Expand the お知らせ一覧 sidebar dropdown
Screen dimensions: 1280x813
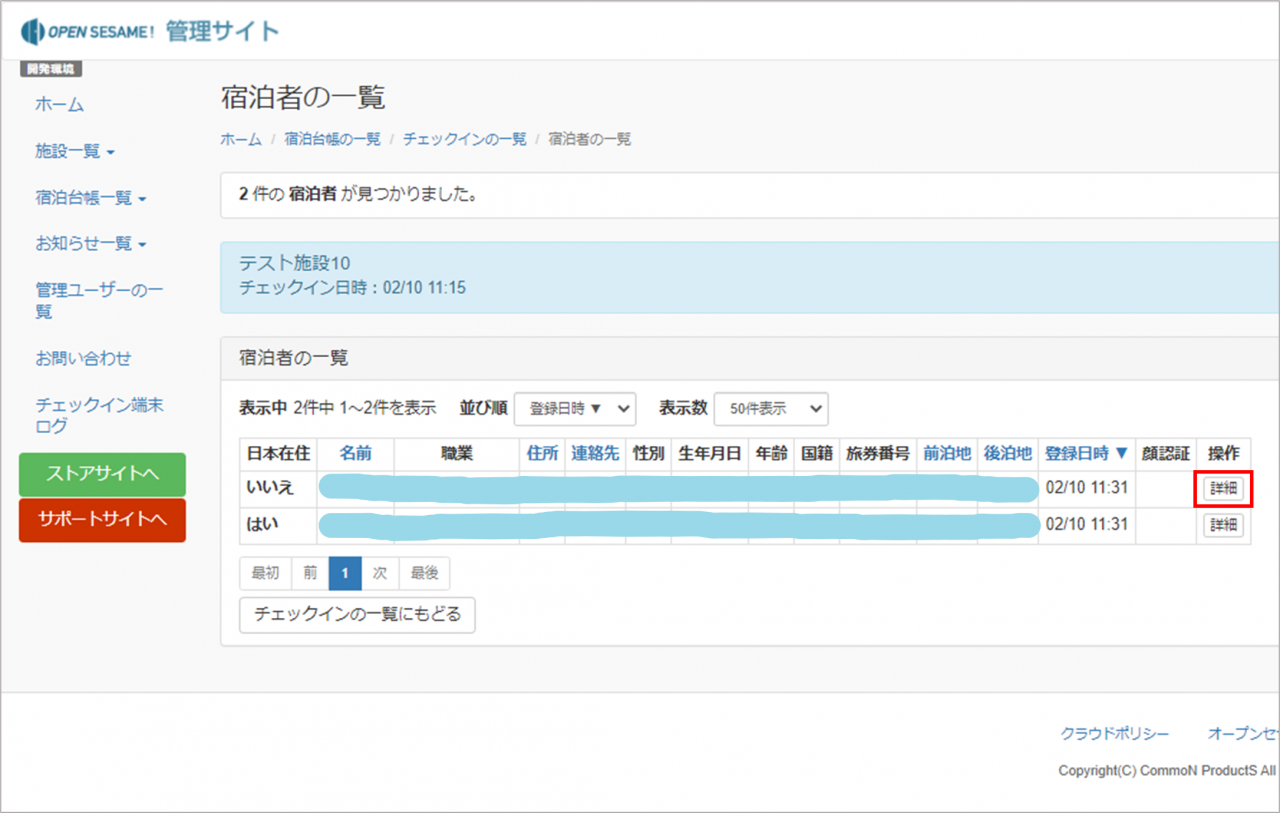click(x=91, y=244)
